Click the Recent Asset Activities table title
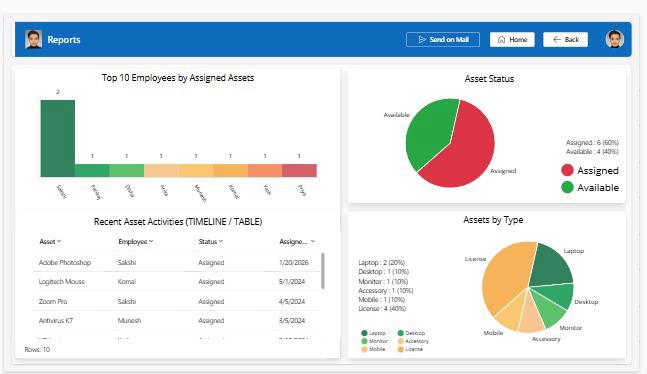Image resolution: width=647 pixels, height=374 pixels. coord(178,222)
